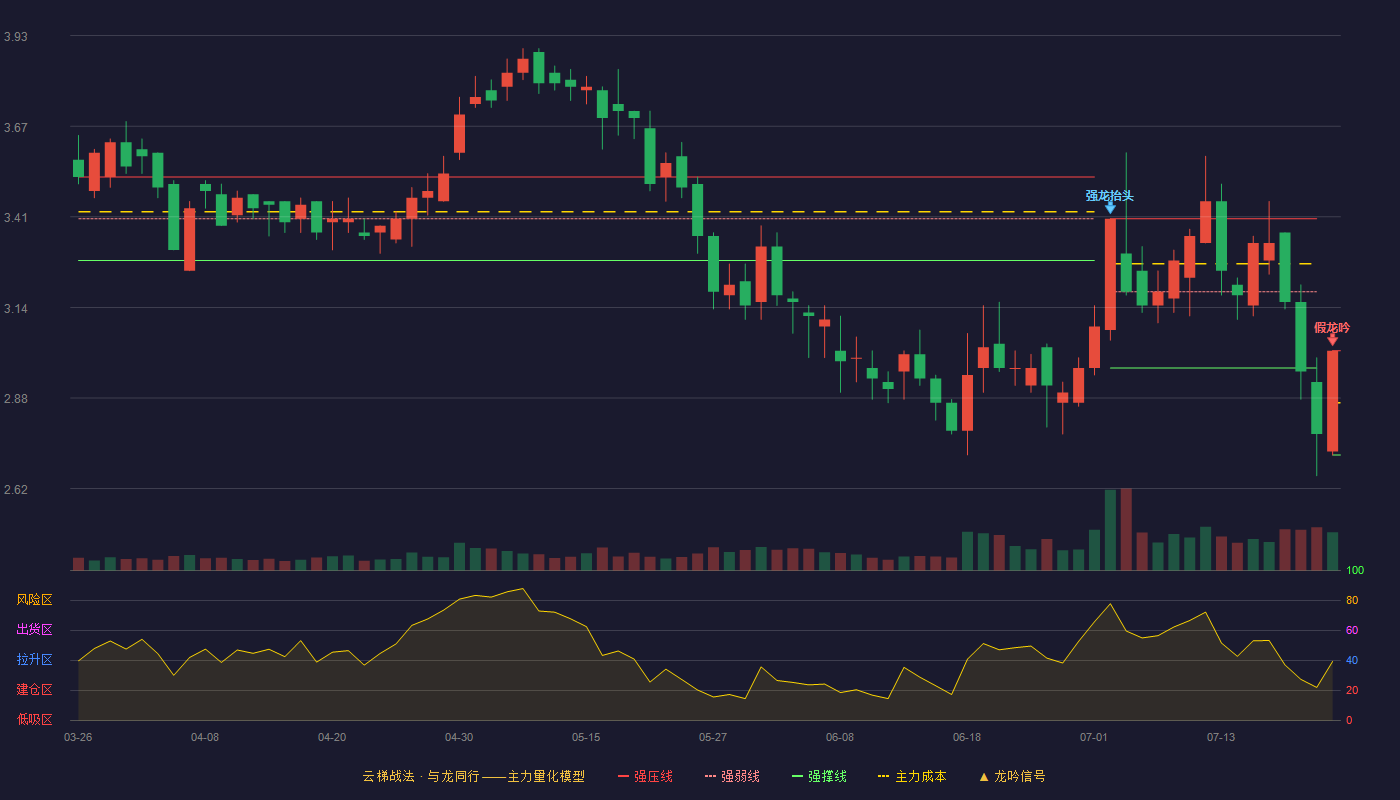Click the 06-18 date label
This screenshot has height=800, width=1400.
click(x=967, y=737)
